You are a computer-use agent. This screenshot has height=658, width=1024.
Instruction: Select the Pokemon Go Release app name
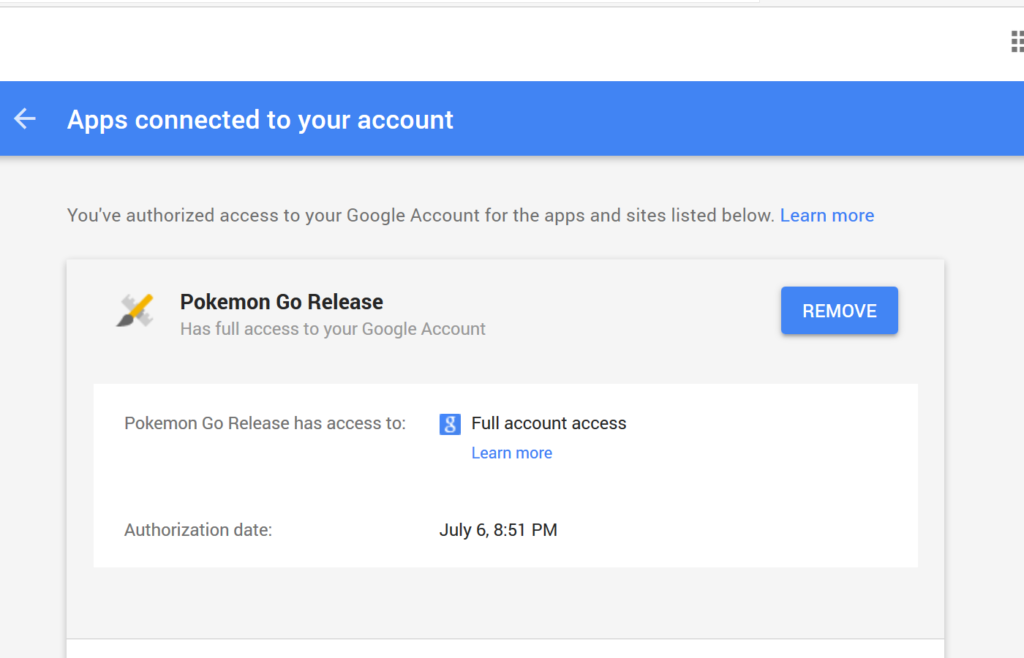[x=282, y=301]
